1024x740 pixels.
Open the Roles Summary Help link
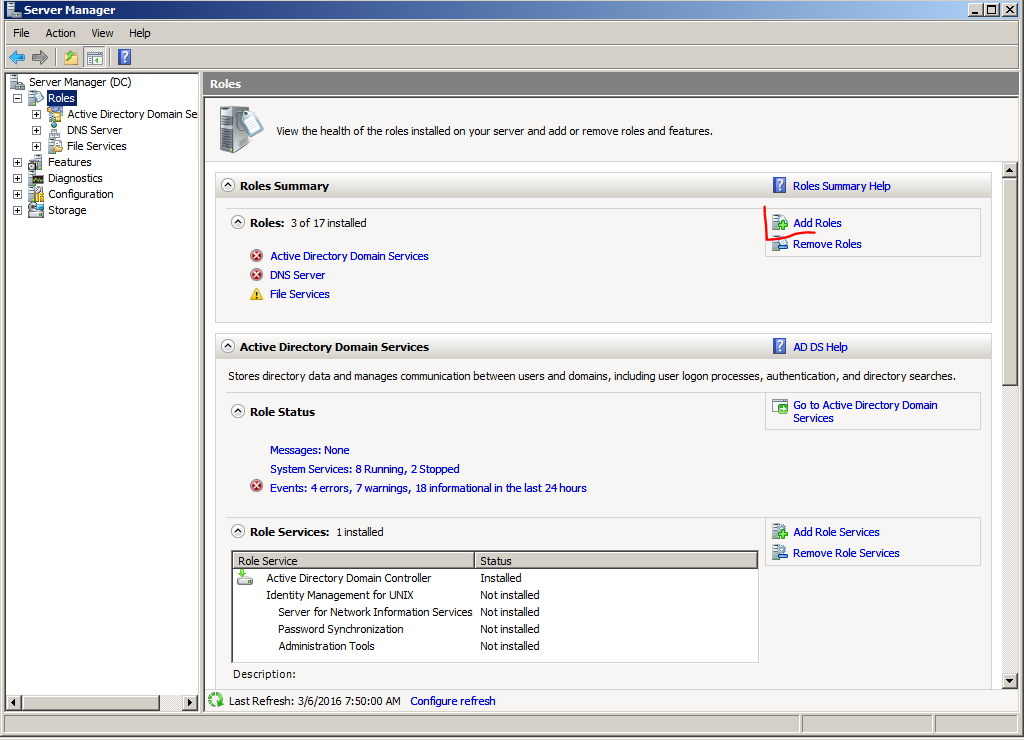coord(841,186)
